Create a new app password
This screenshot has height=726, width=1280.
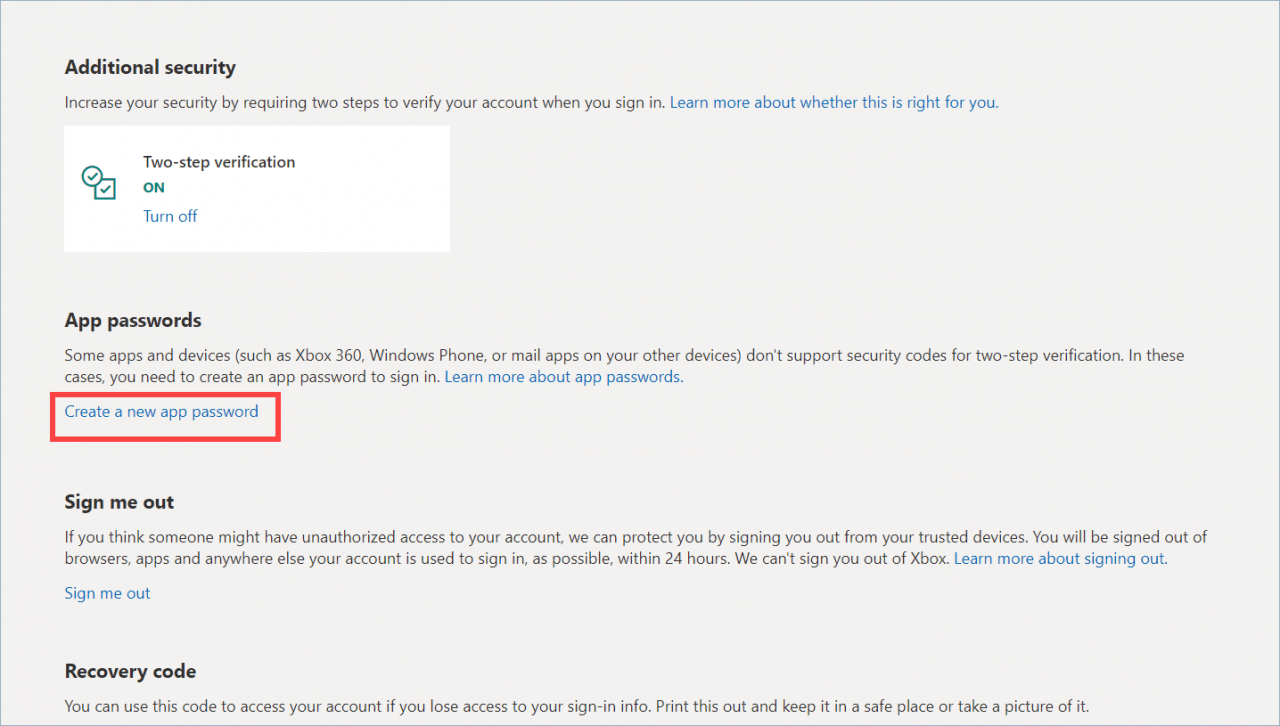161,411
